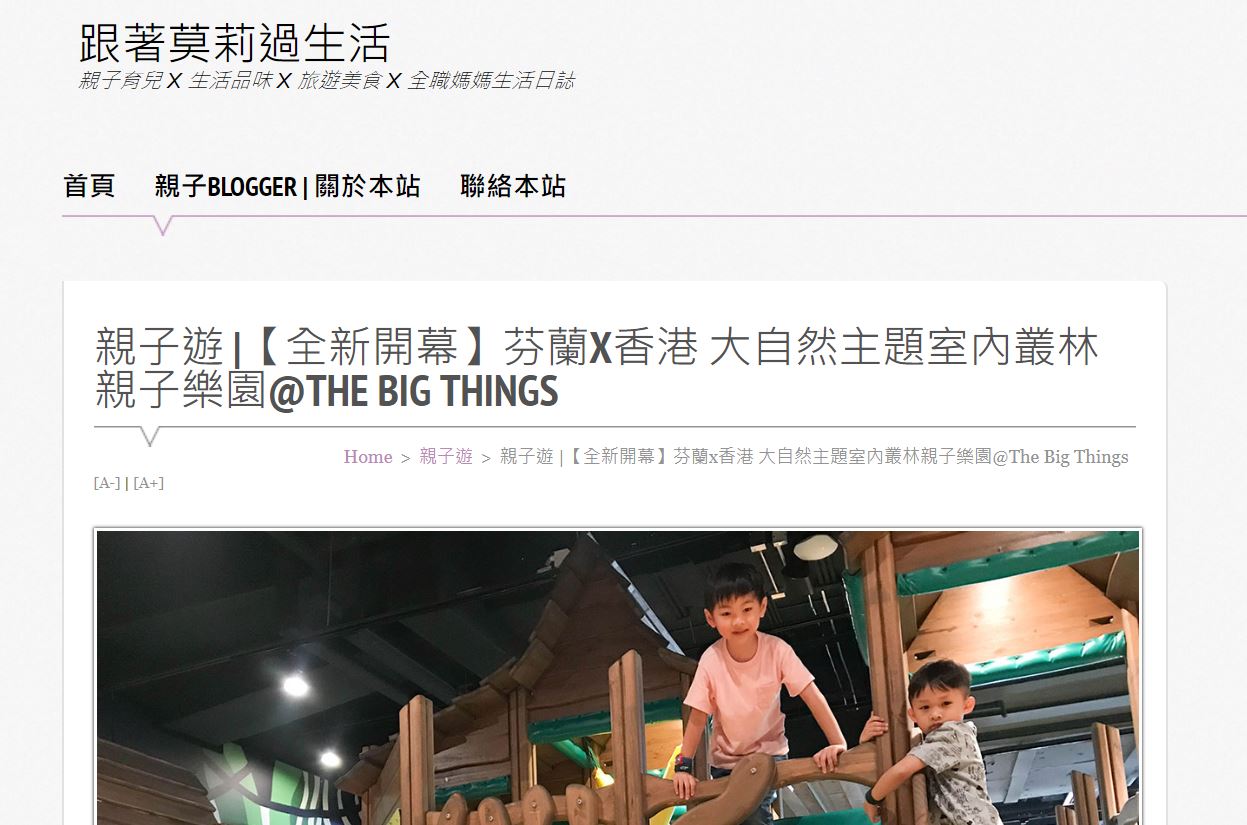Open the 聯絡本站 contact page
This screenshot has width=1247, height=825.
pos(513,186)
